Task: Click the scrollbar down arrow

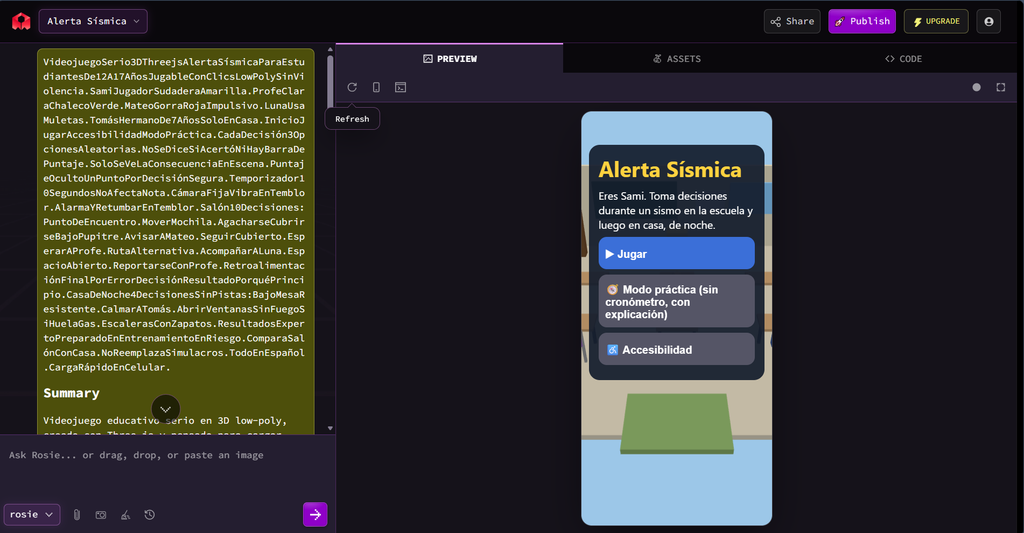Action: click(x=330, y=428)
